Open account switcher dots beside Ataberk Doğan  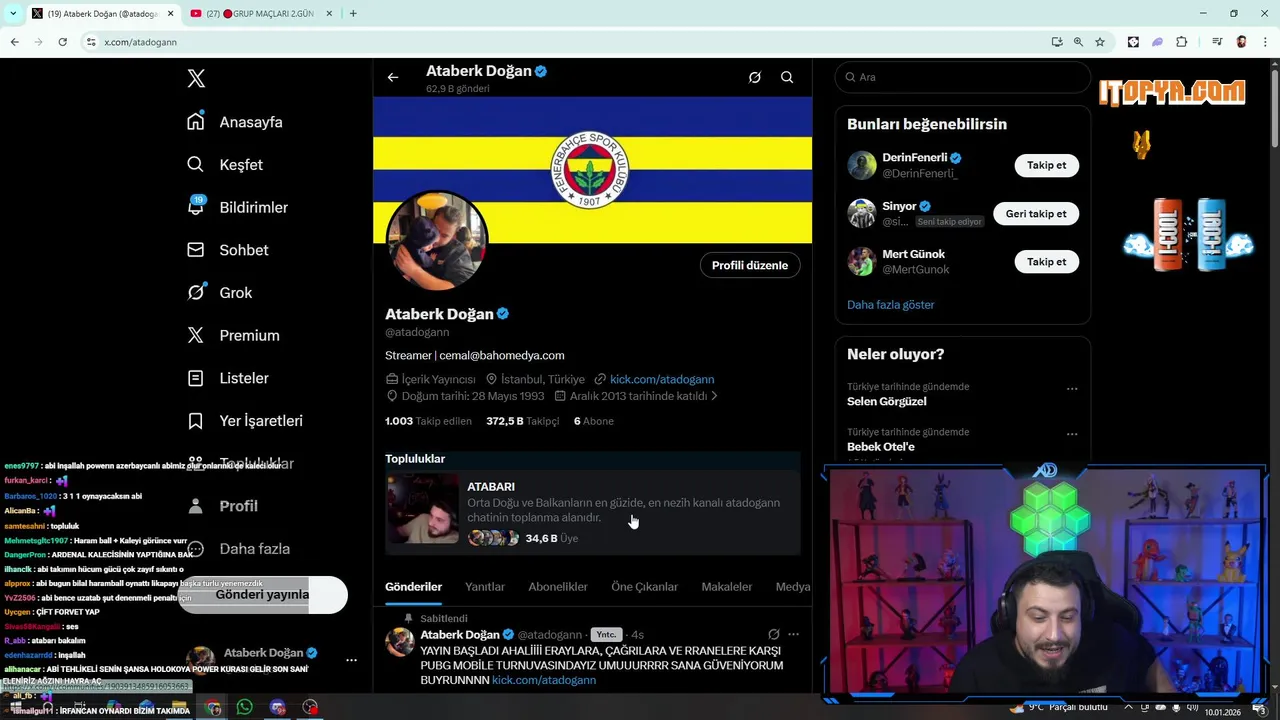coord(351,660)
